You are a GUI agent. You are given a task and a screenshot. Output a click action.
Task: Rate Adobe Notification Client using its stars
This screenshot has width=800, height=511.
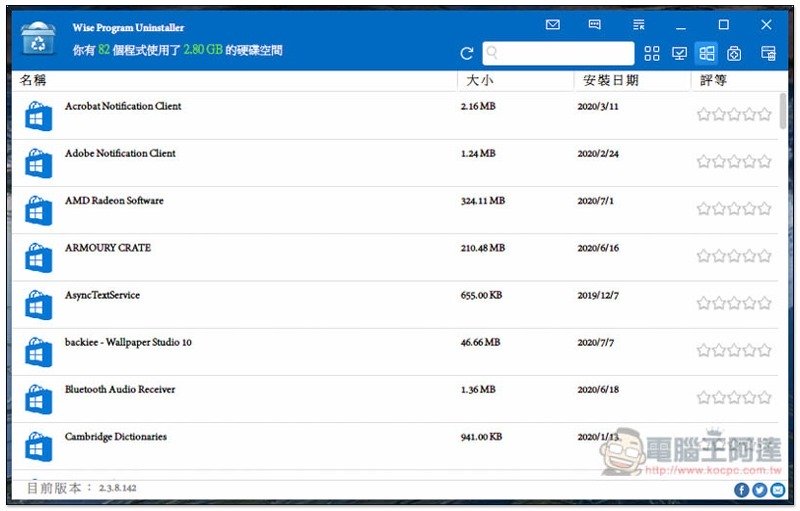pos(734,162)
